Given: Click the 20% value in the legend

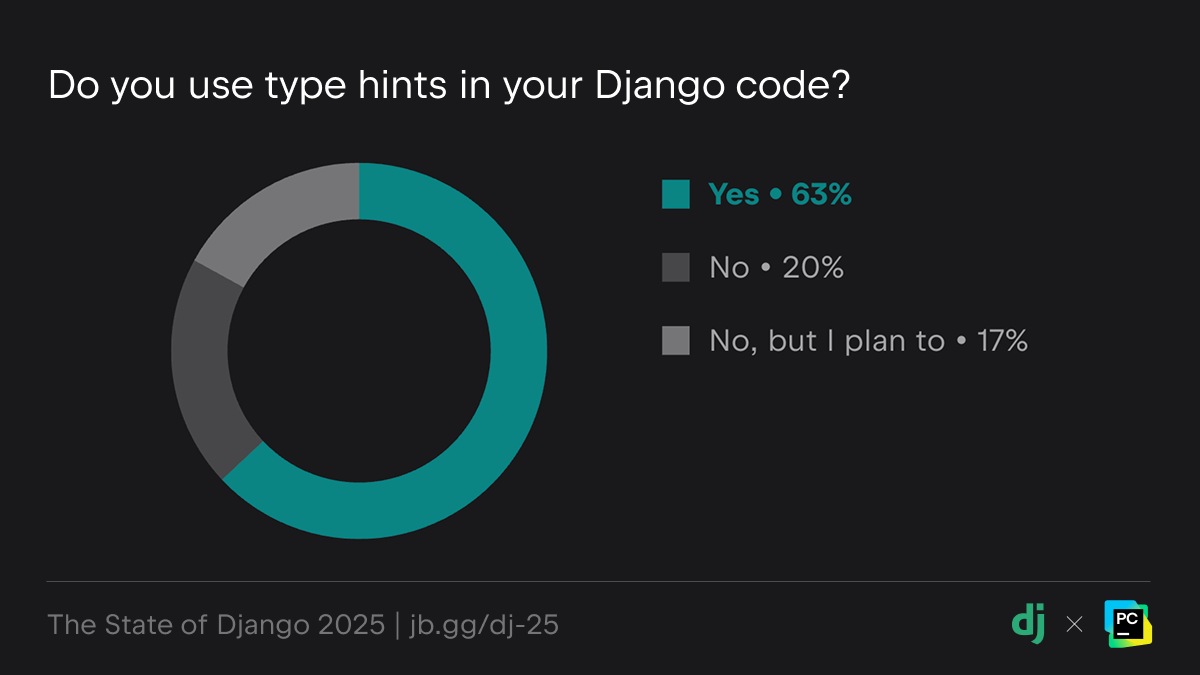Looking at the screenshot, I should click(814, 267).
